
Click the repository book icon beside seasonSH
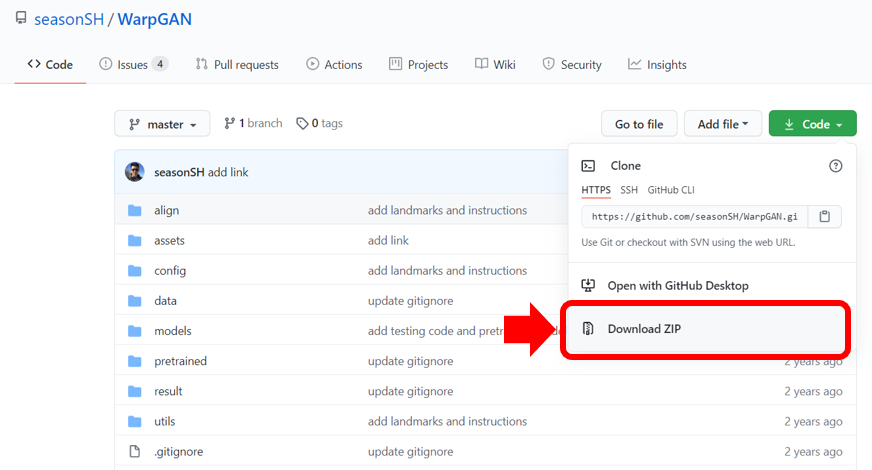tap(21, 18)
